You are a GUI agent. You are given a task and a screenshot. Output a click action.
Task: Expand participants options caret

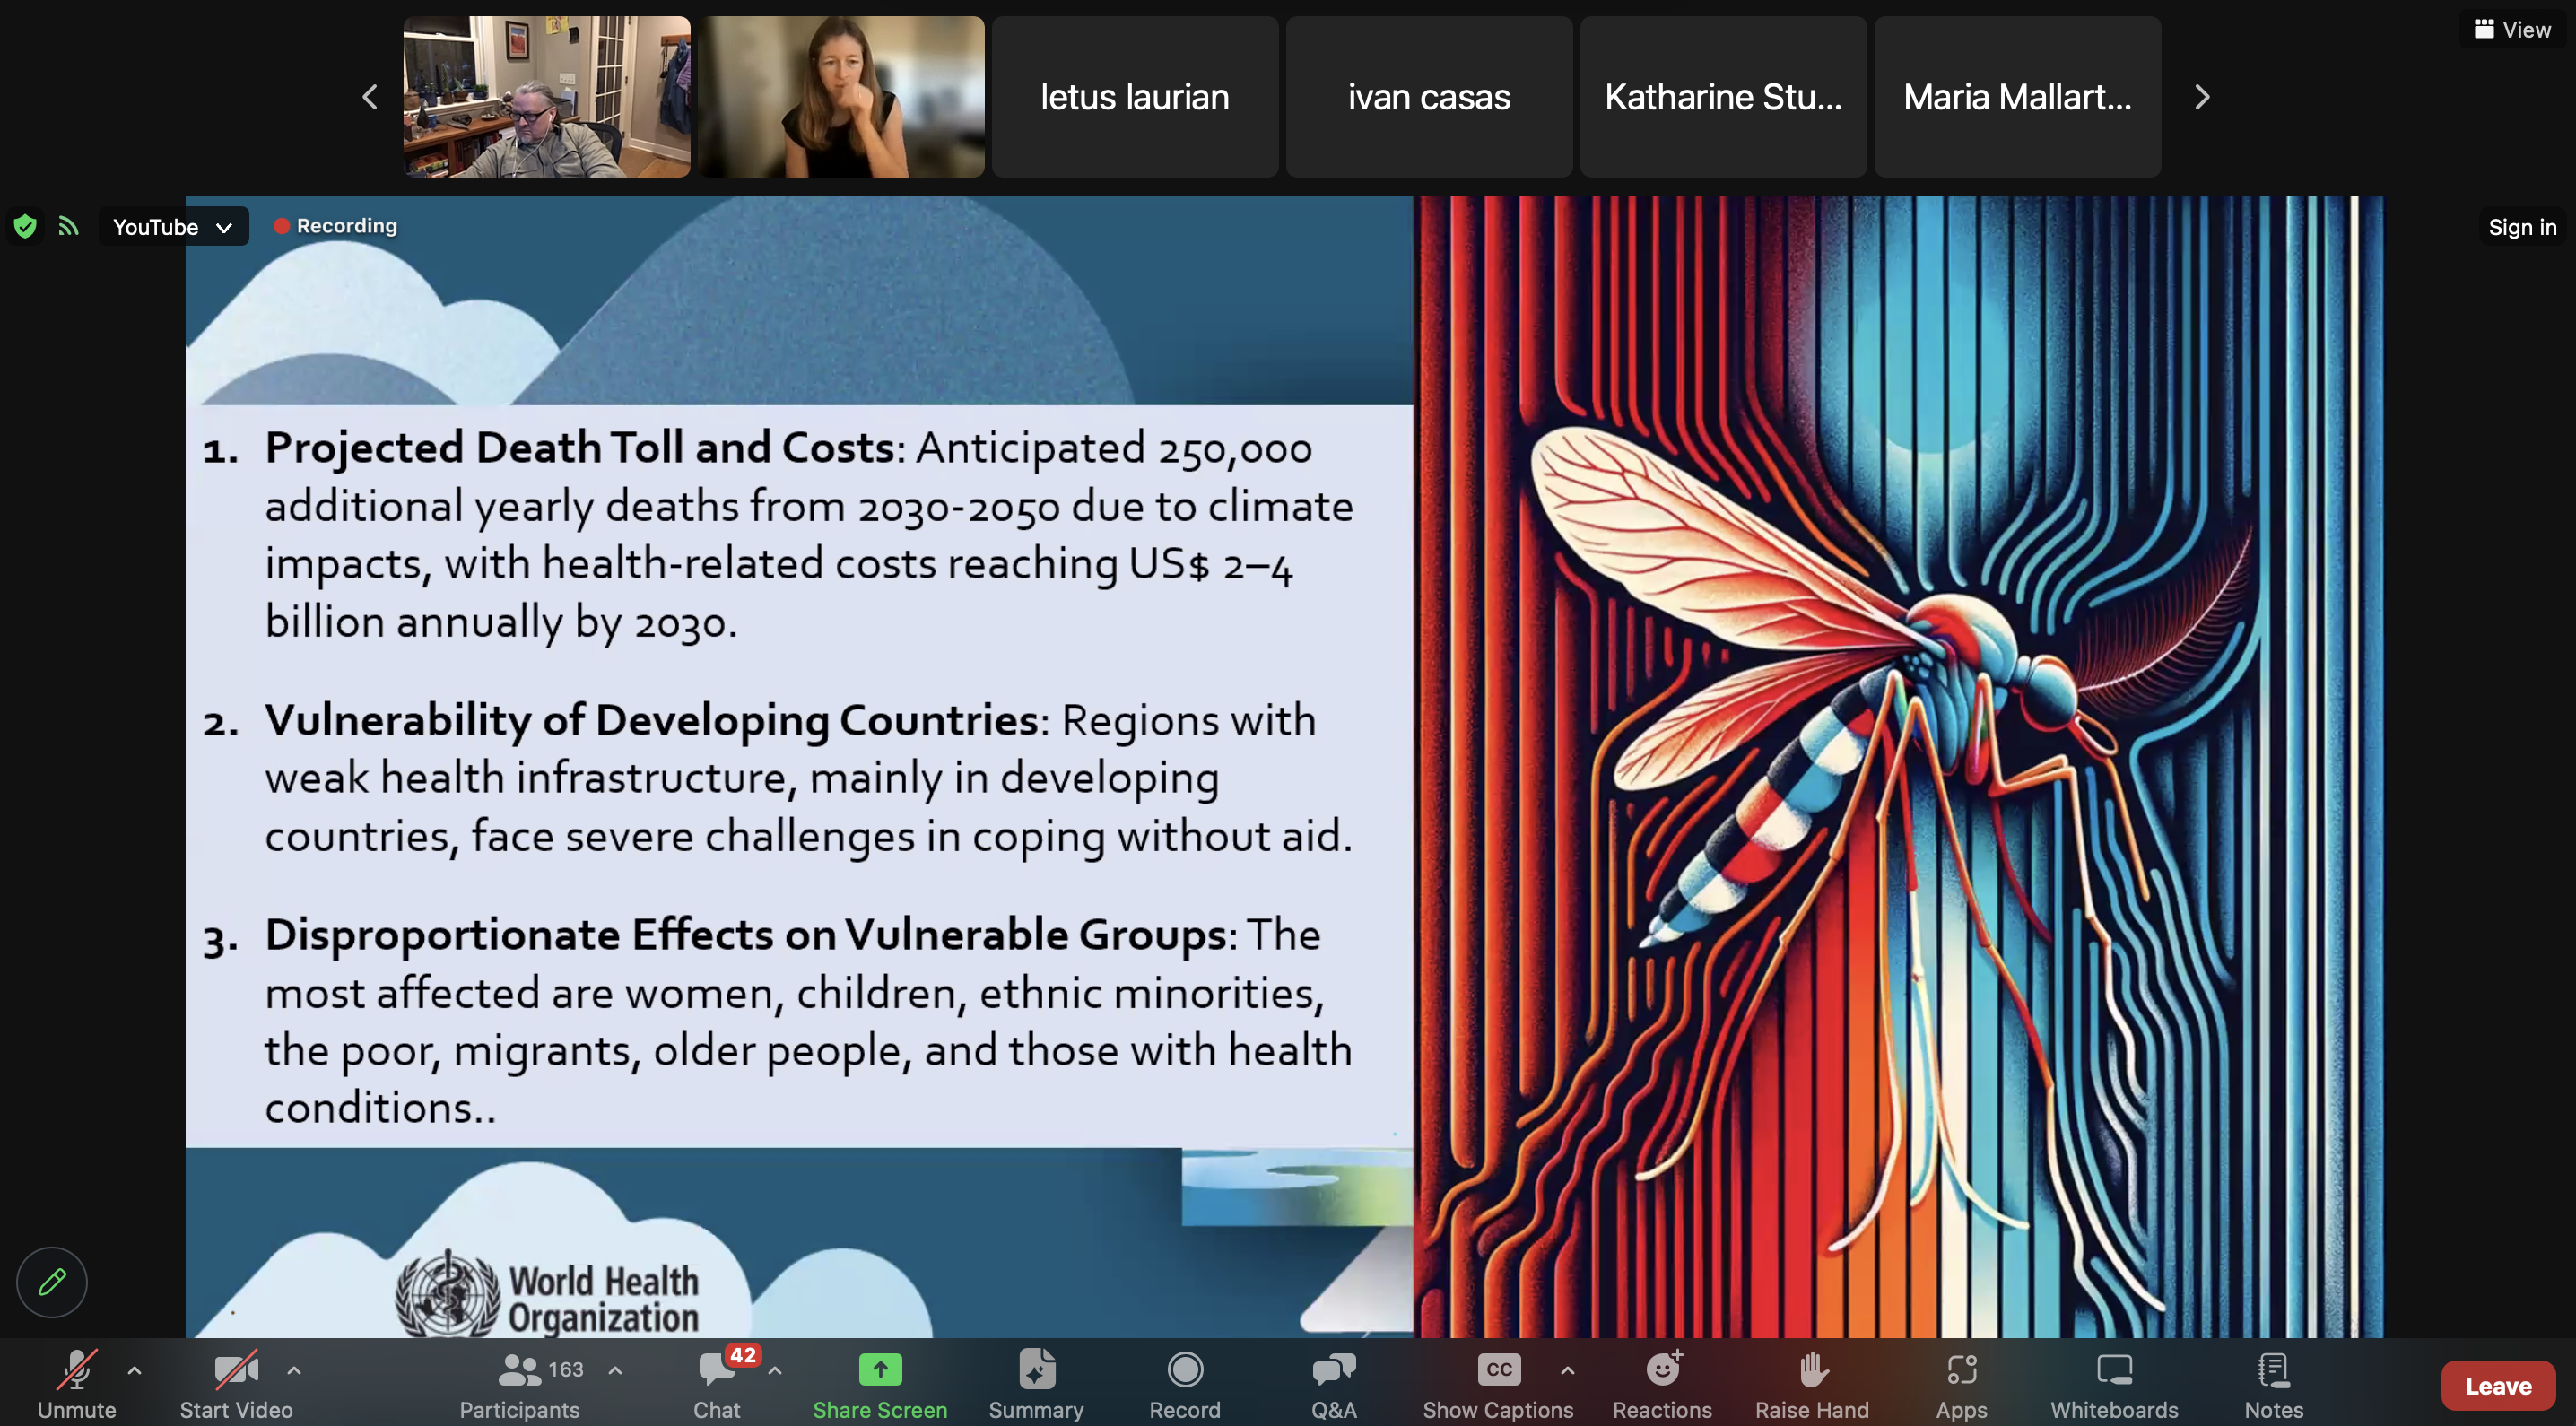point(615,1370)
